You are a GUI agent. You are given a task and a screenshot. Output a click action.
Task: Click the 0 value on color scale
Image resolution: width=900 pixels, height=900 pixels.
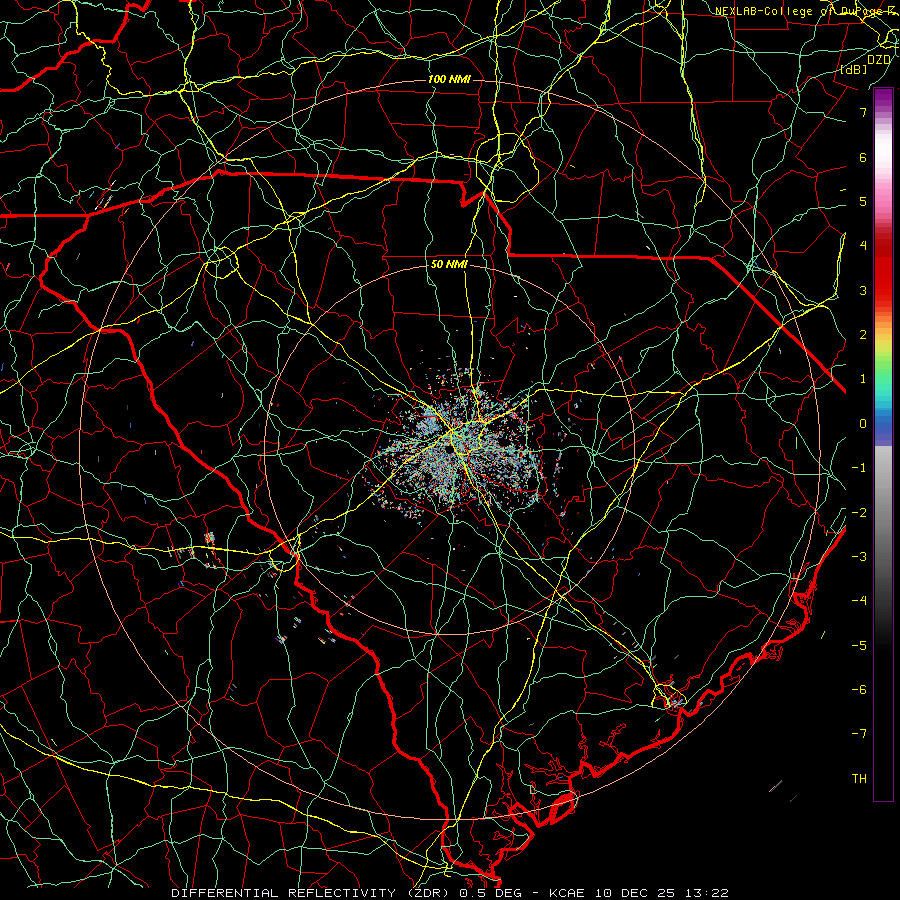pos(863,424)
